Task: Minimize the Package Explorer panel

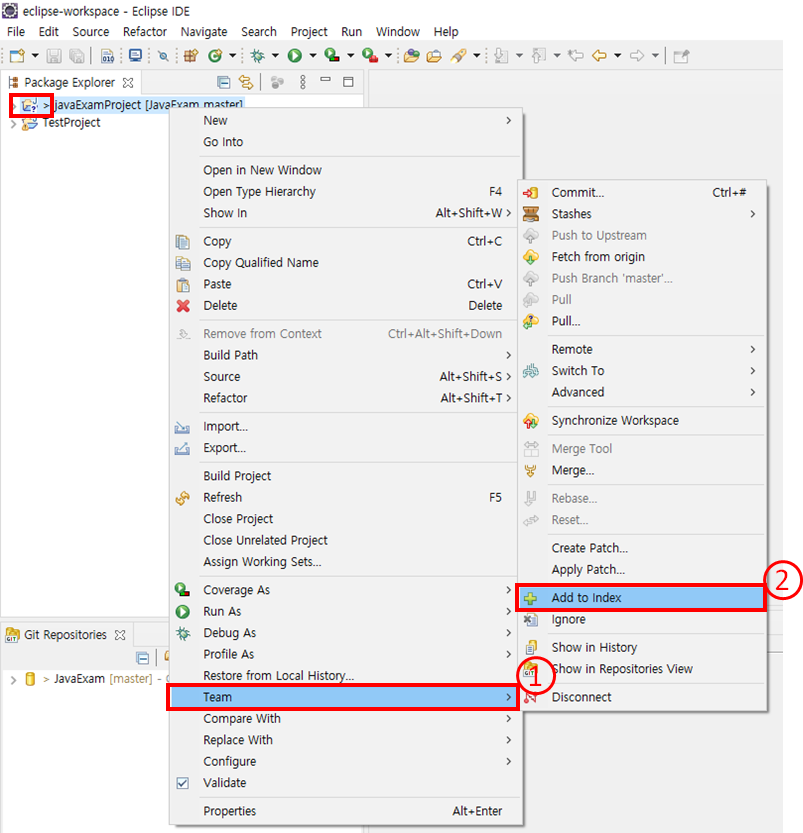Action: [x=326, y=80]
